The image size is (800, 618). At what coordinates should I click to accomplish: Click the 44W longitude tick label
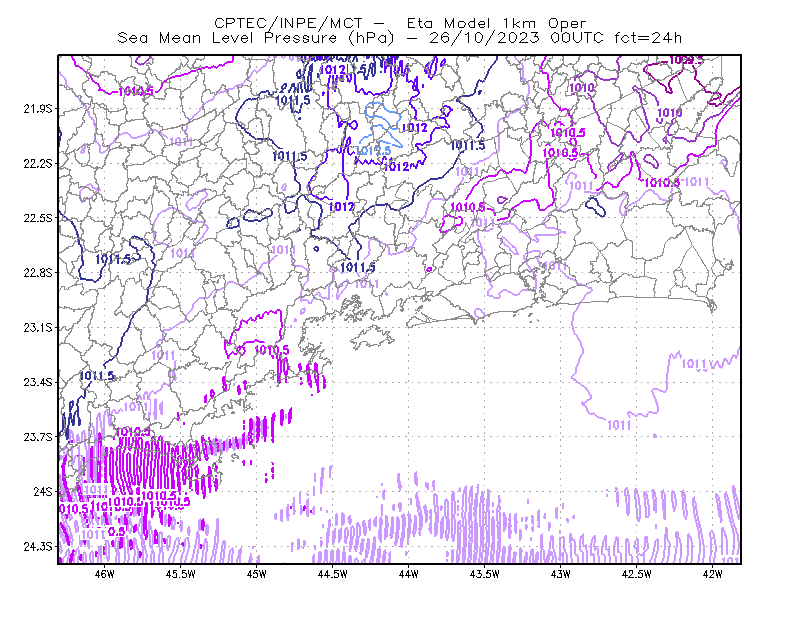409,574
